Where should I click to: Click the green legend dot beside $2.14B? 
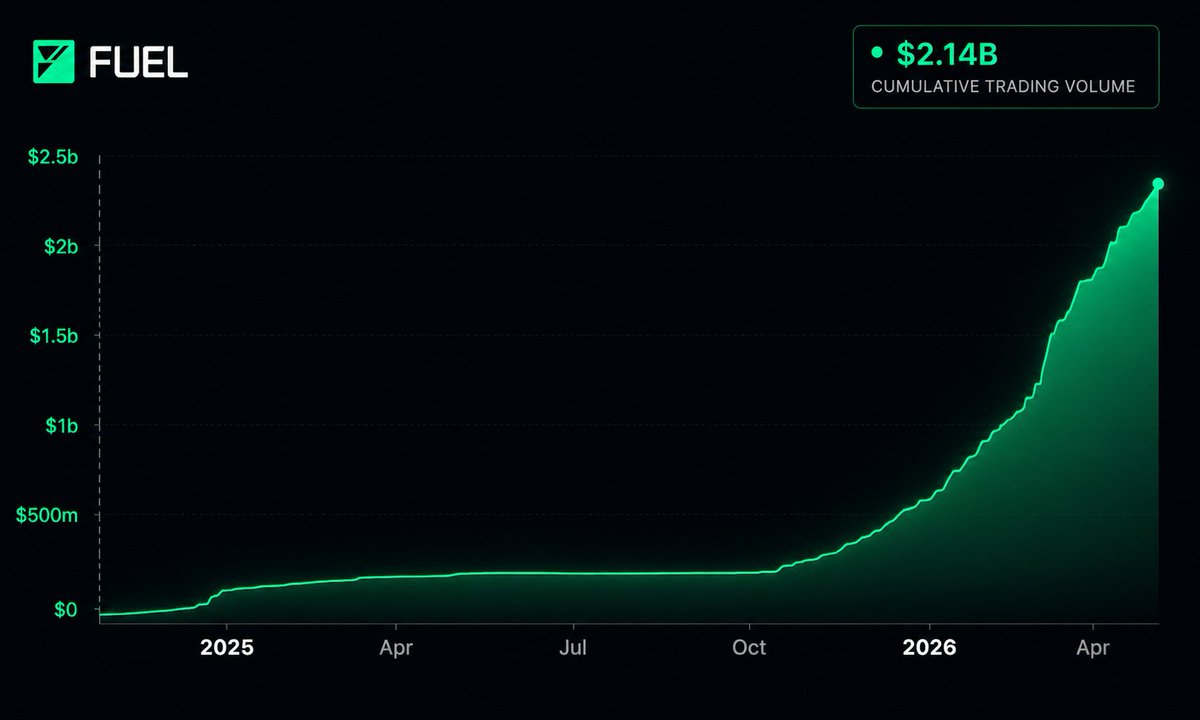tap(877, 53)
